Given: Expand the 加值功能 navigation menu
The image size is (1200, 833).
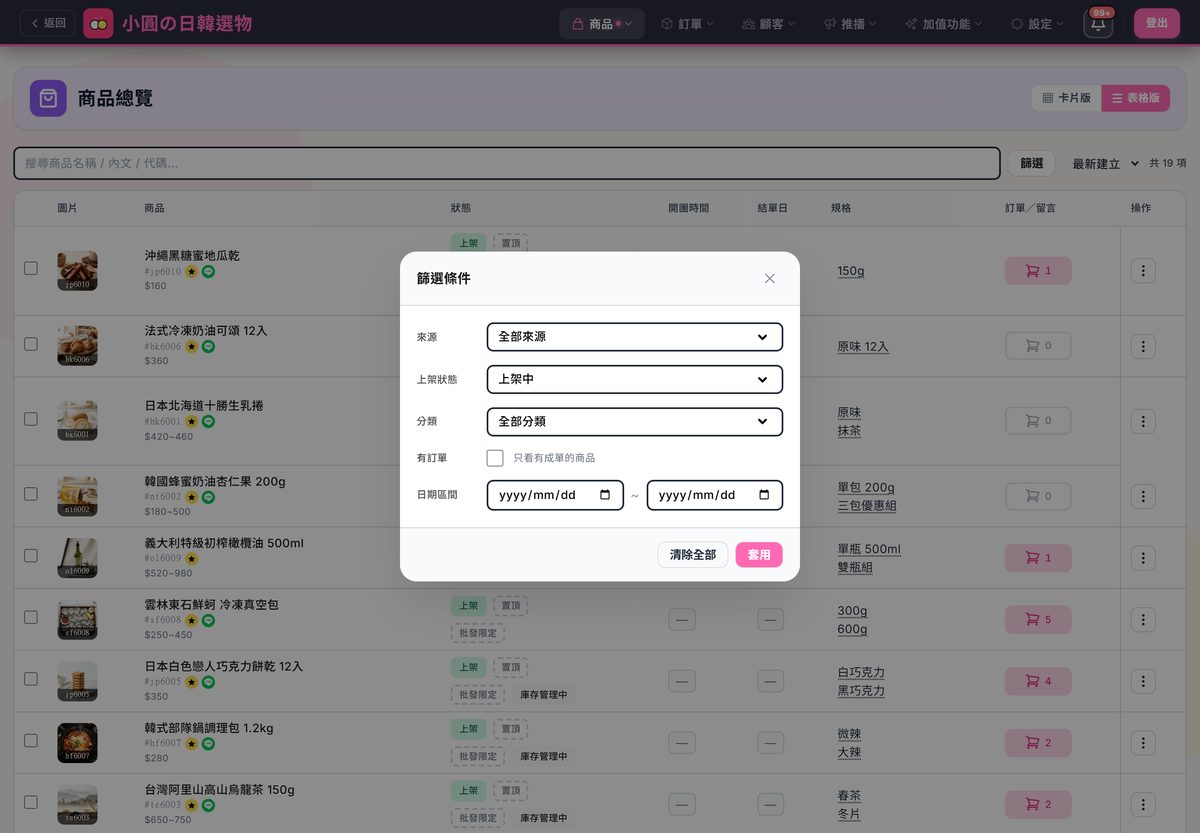Looking at the screenshot, I should click(943, 24).
